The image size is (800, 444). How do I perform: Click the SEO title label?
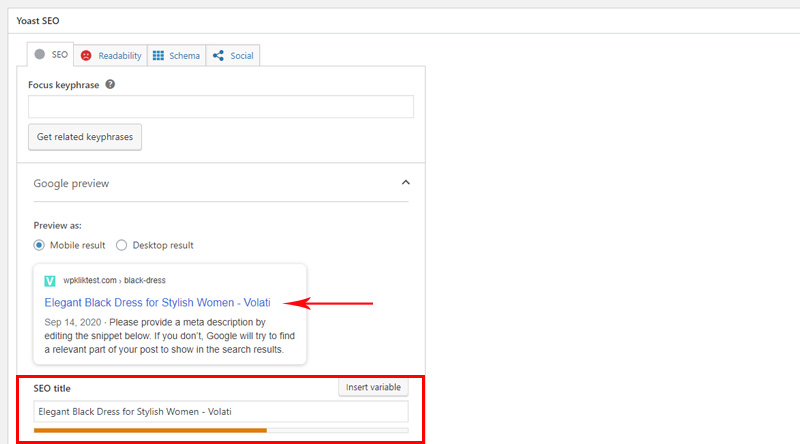point(52,388)
